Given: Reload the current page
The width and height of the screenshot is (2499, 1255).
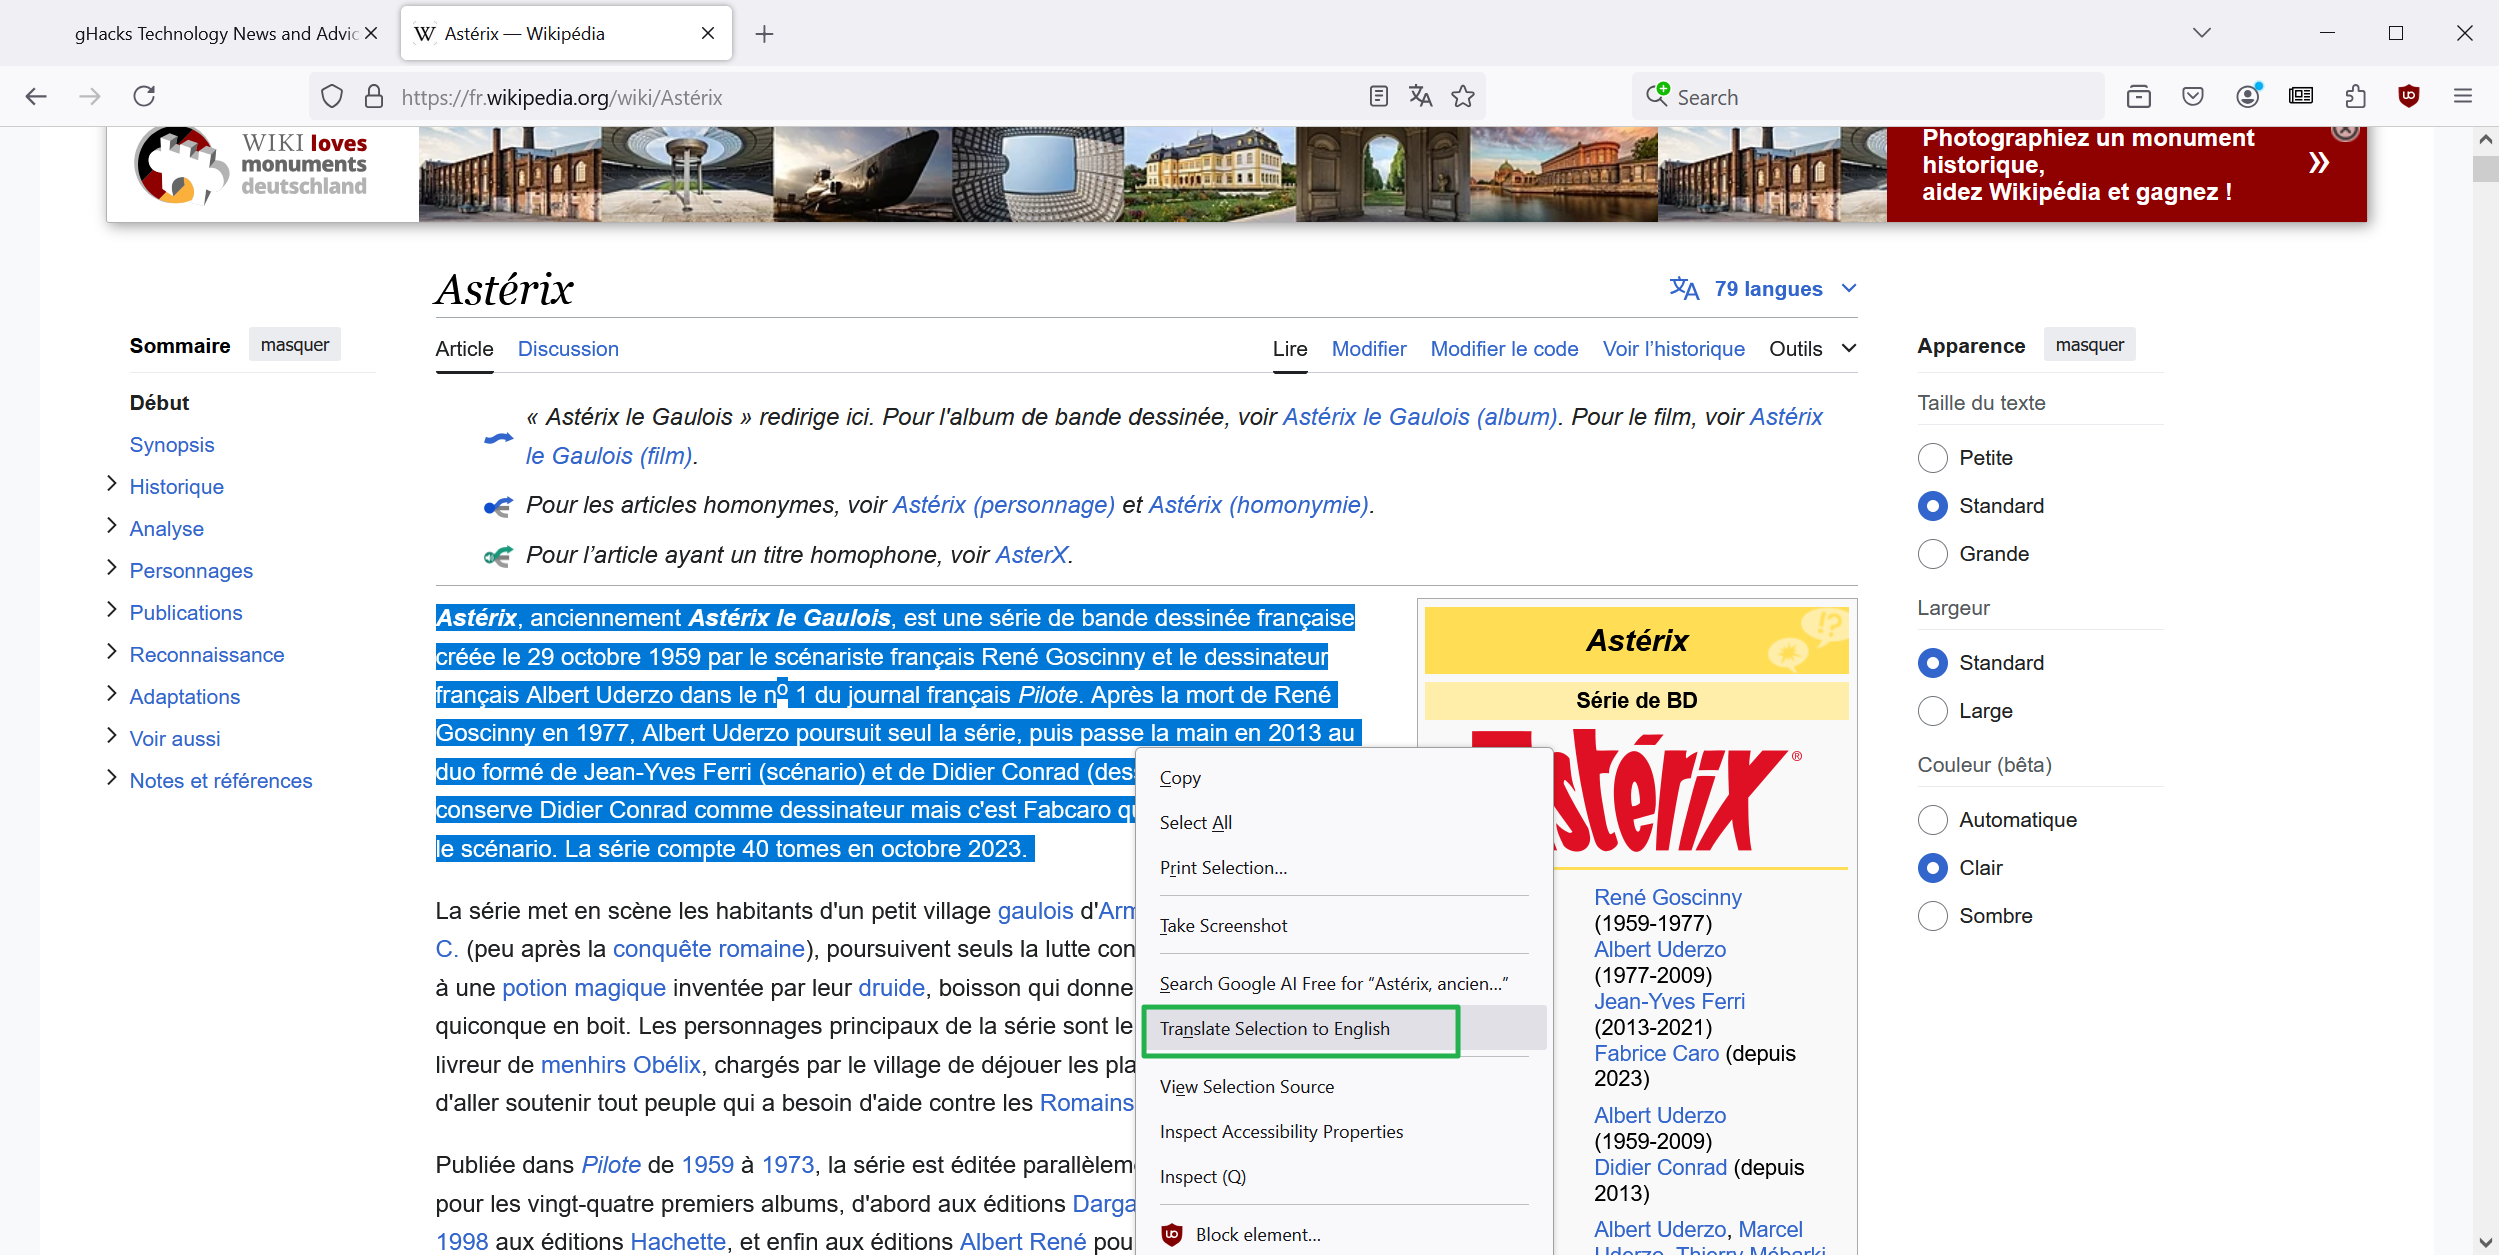Looking at the screenshot, I should pos(145,96).
